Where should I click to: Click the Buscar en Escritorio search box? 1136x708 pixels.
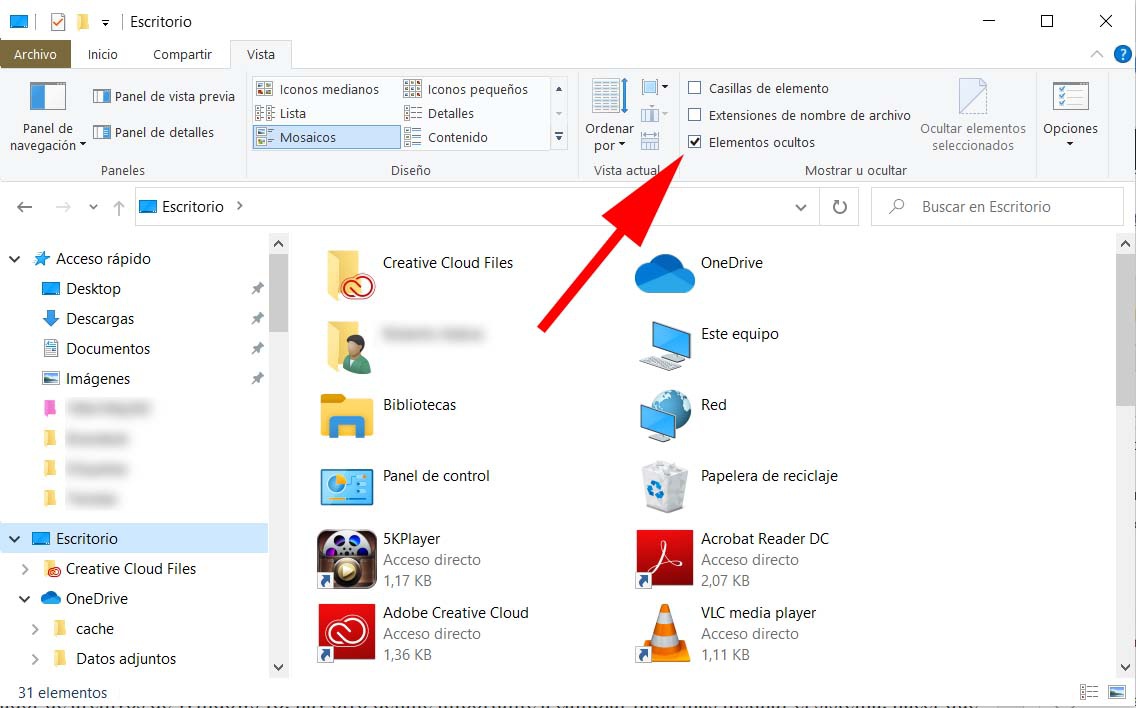coord(997,206)
